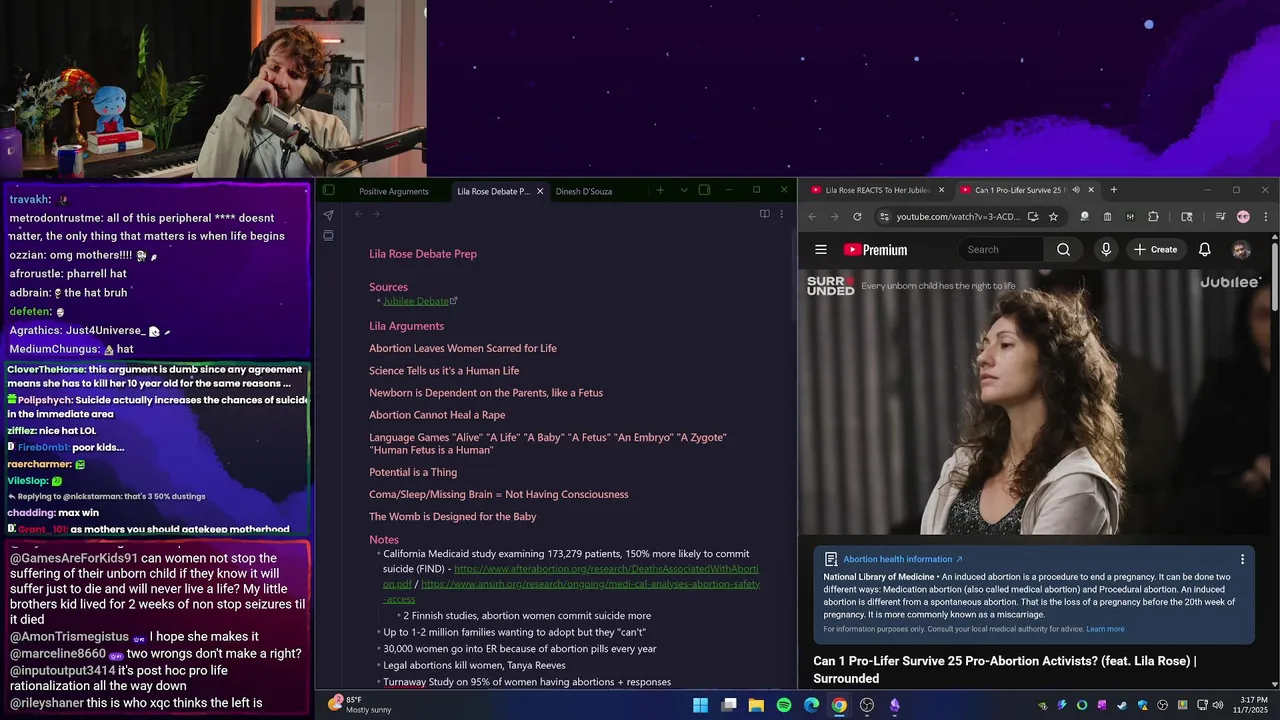Click the YouTube Search field
Viewport: 1280px width, 720px height.
[1003, 250]
